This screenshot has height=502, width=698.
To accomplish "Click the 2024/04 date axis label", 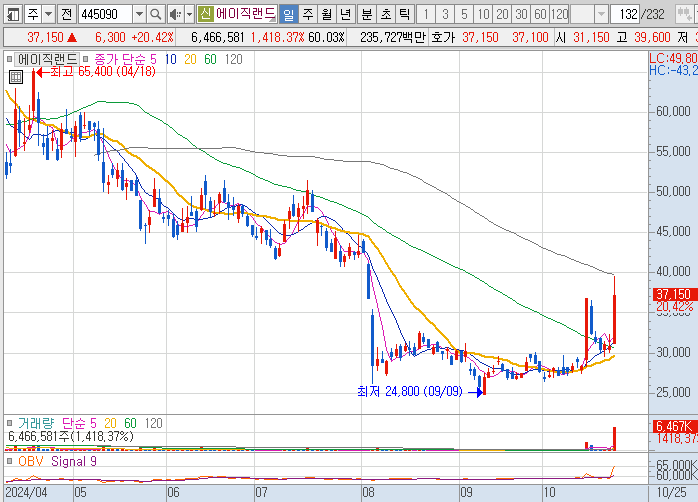I will click(x=26, y=493).
